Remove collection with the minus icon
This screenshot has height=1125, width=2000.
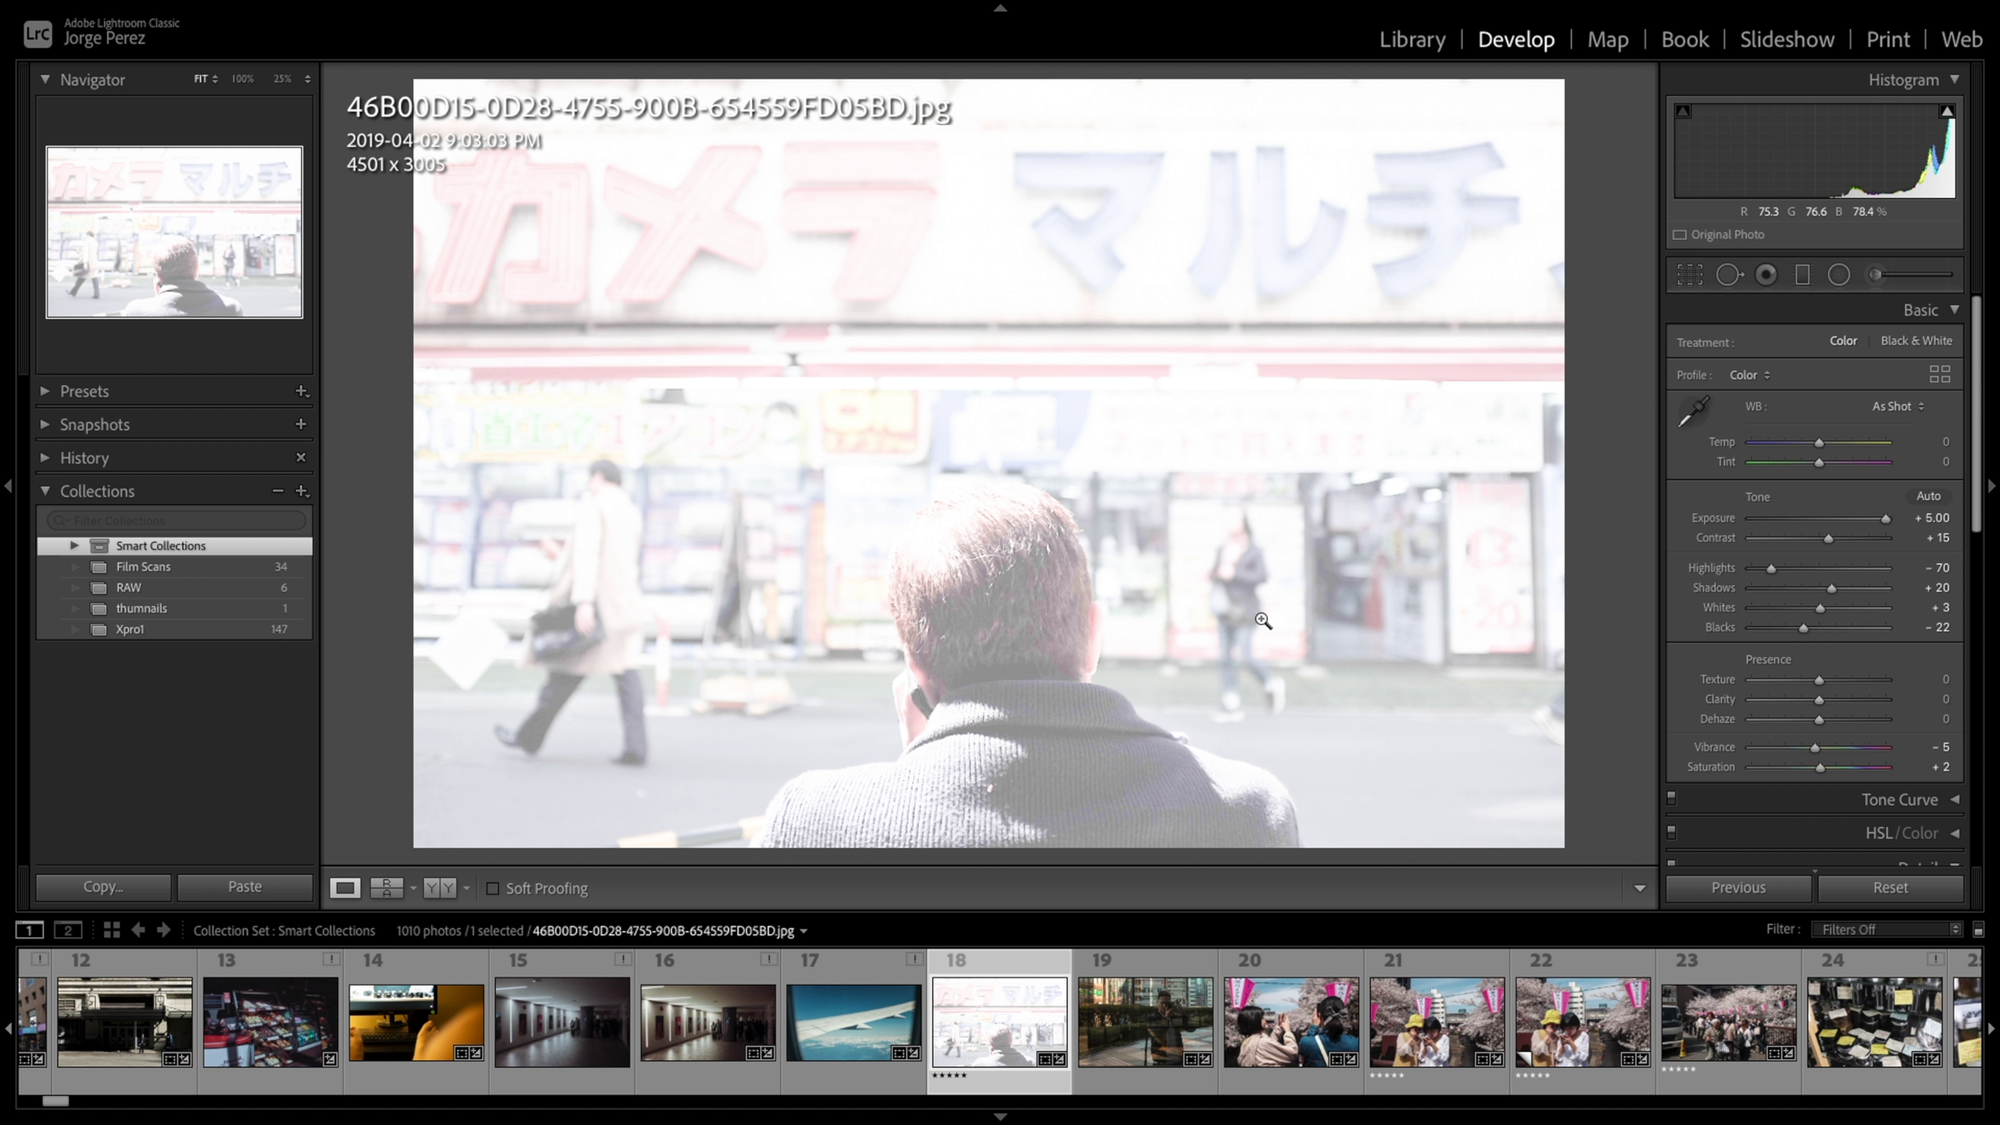pyautogui.click(x=278, y=491)
